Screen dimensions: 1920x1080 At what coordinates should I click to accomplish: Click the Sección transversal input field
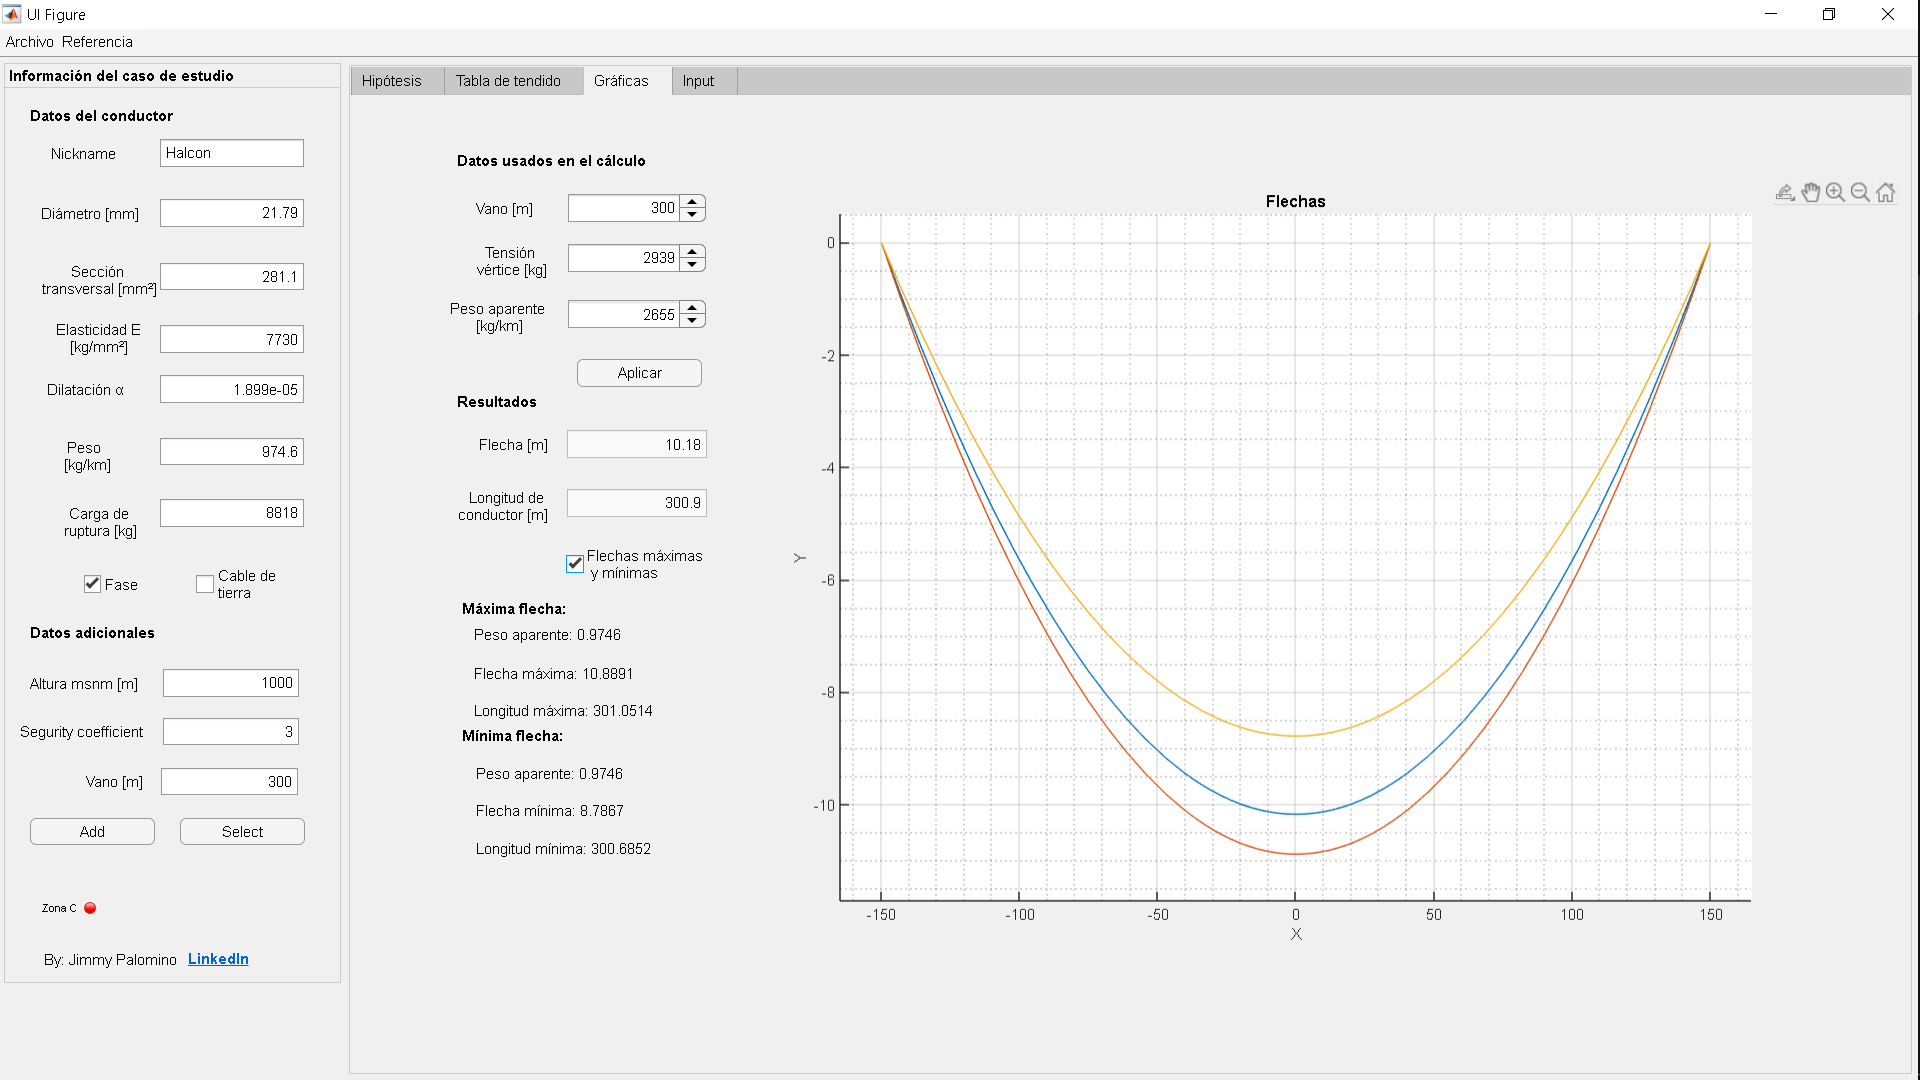click(x=232, y=277)
